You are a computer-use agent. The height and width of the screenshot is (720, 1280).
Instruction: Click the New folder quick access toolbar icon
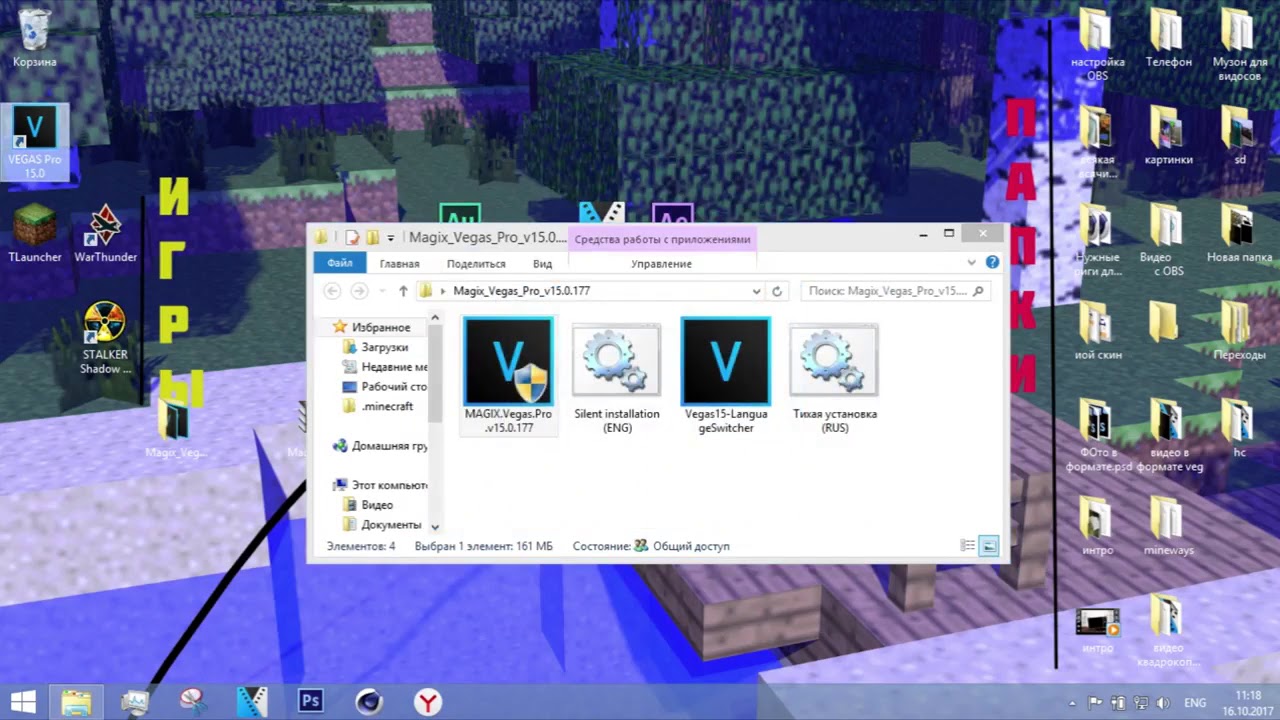point(372,238)
